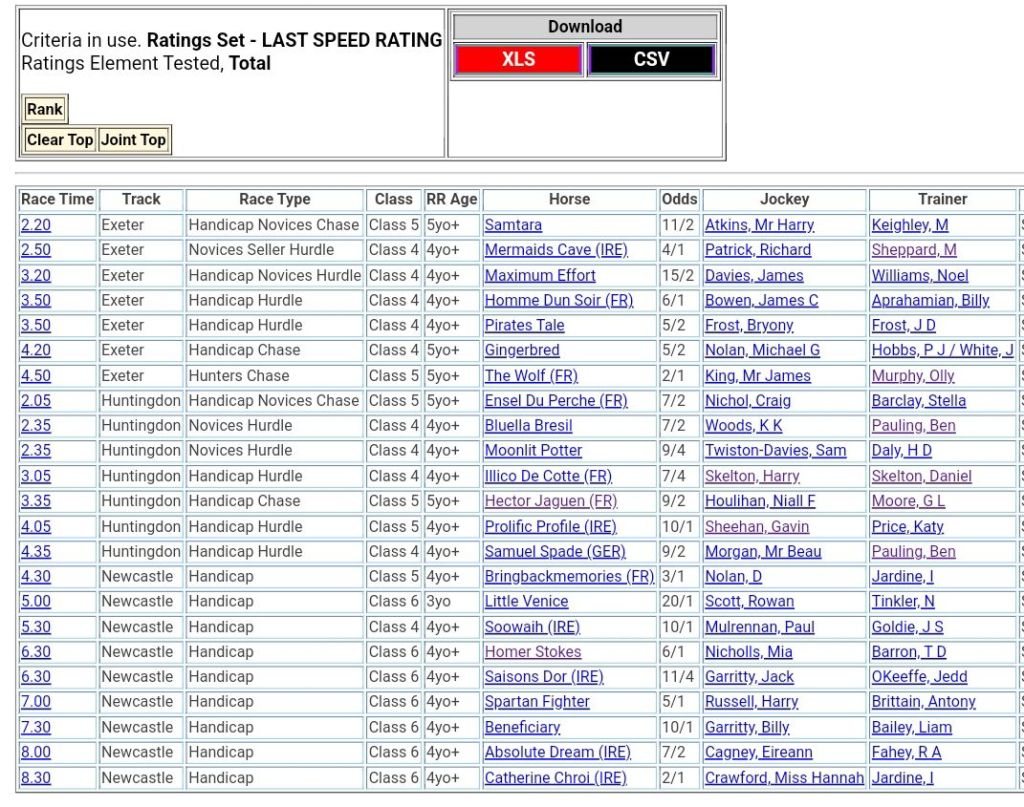Click the Horse column header
The image size is (1024, 807).
click(569, 199)
